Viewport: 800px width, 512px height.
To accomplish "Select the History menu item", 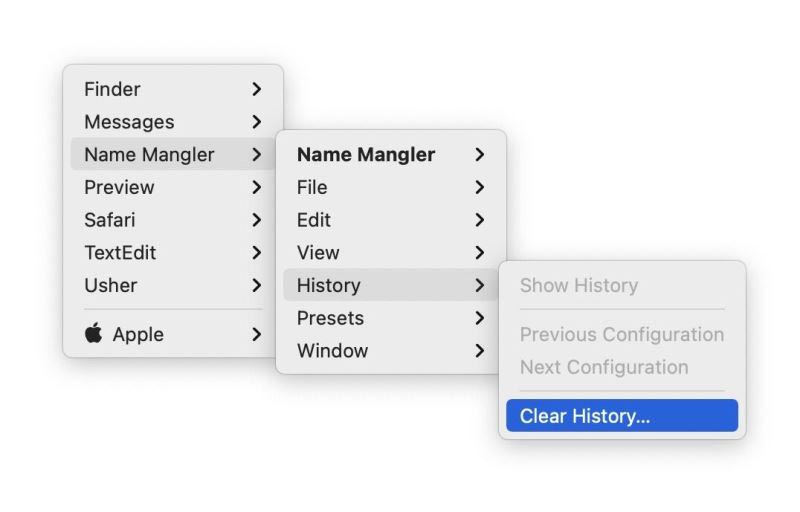I will 391,285.
